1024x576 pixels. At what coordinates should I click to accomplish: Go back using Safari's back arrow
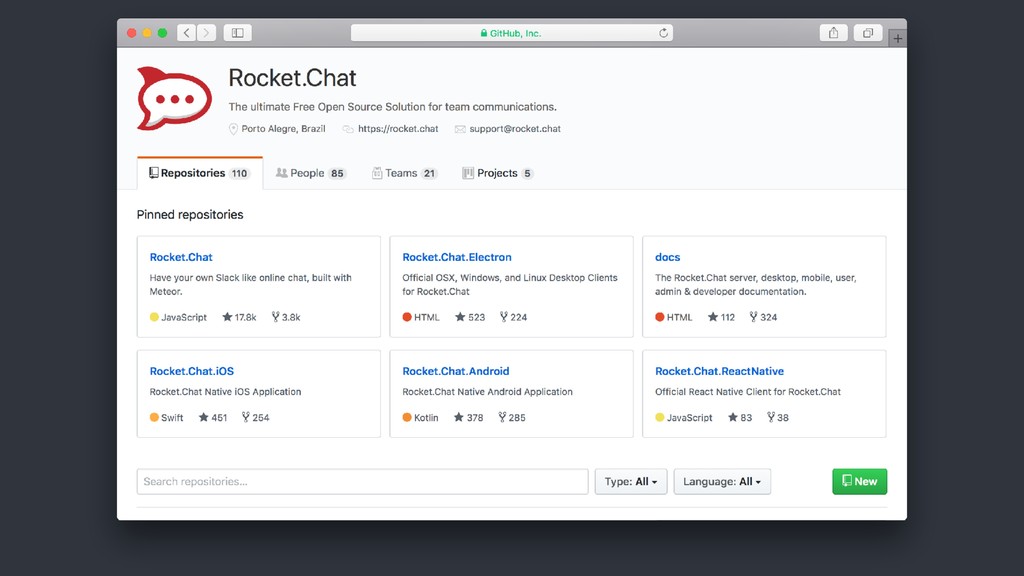coord(187,33)
